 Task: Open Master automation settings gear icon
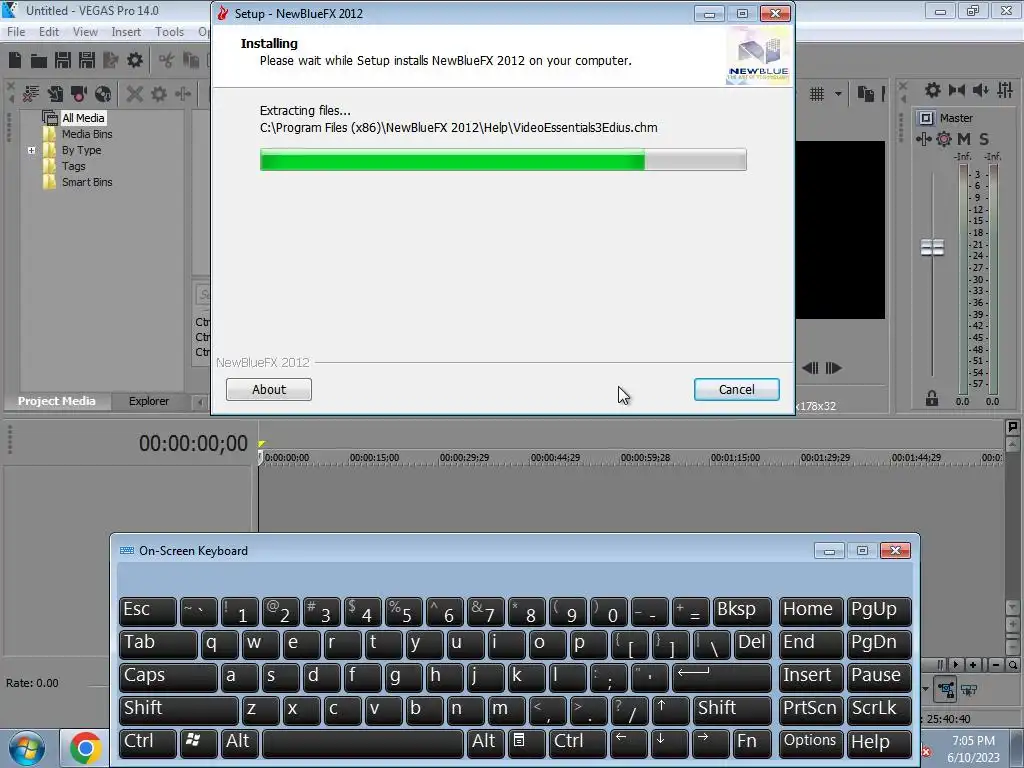[944, 138]
